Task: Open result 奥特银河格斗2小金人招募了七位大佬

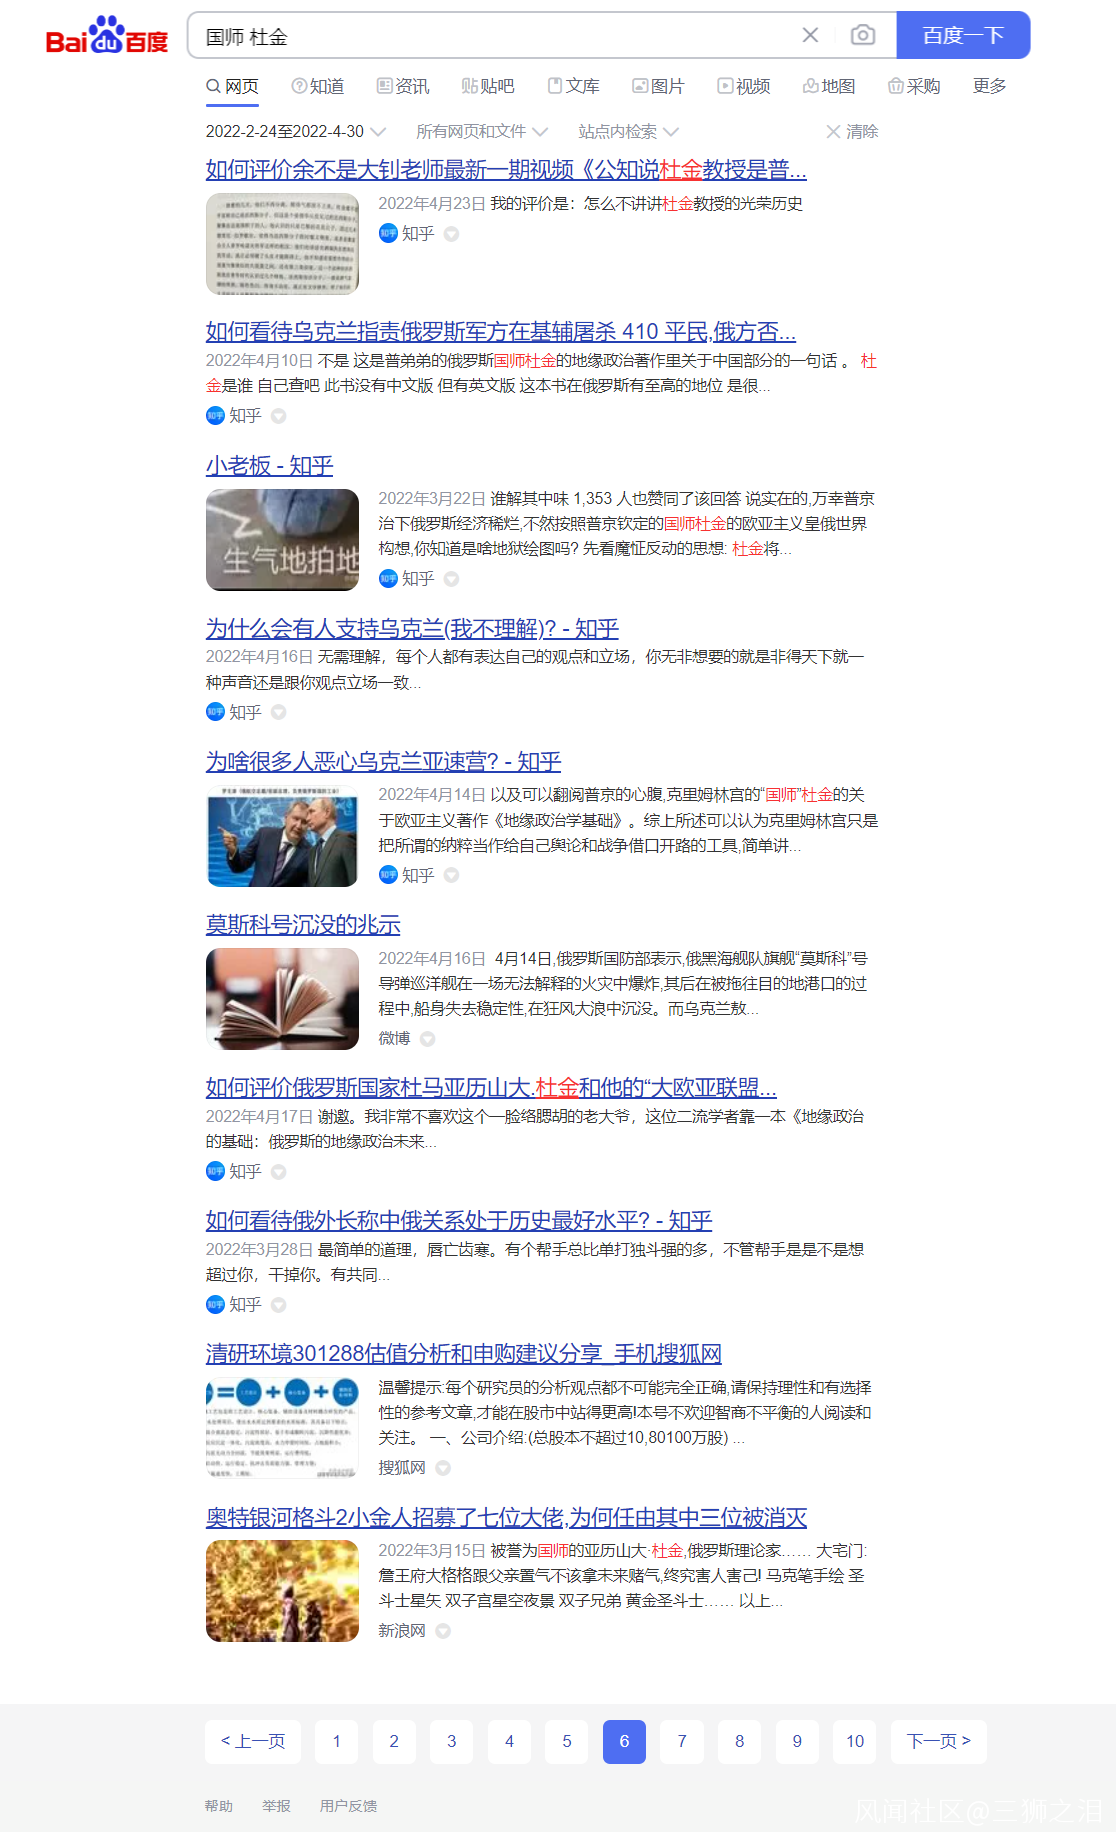Action: [x=507, y=1518]
